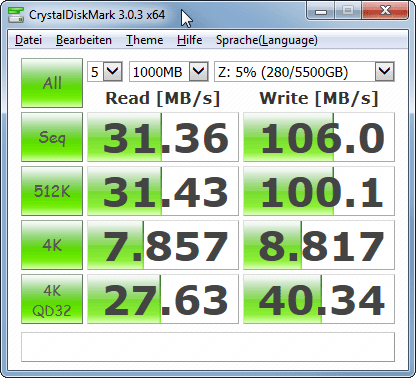This screenshot has height=378, width=416.
Task: Click the Write [MB/s] column header
Action: (x=319, y=98)
